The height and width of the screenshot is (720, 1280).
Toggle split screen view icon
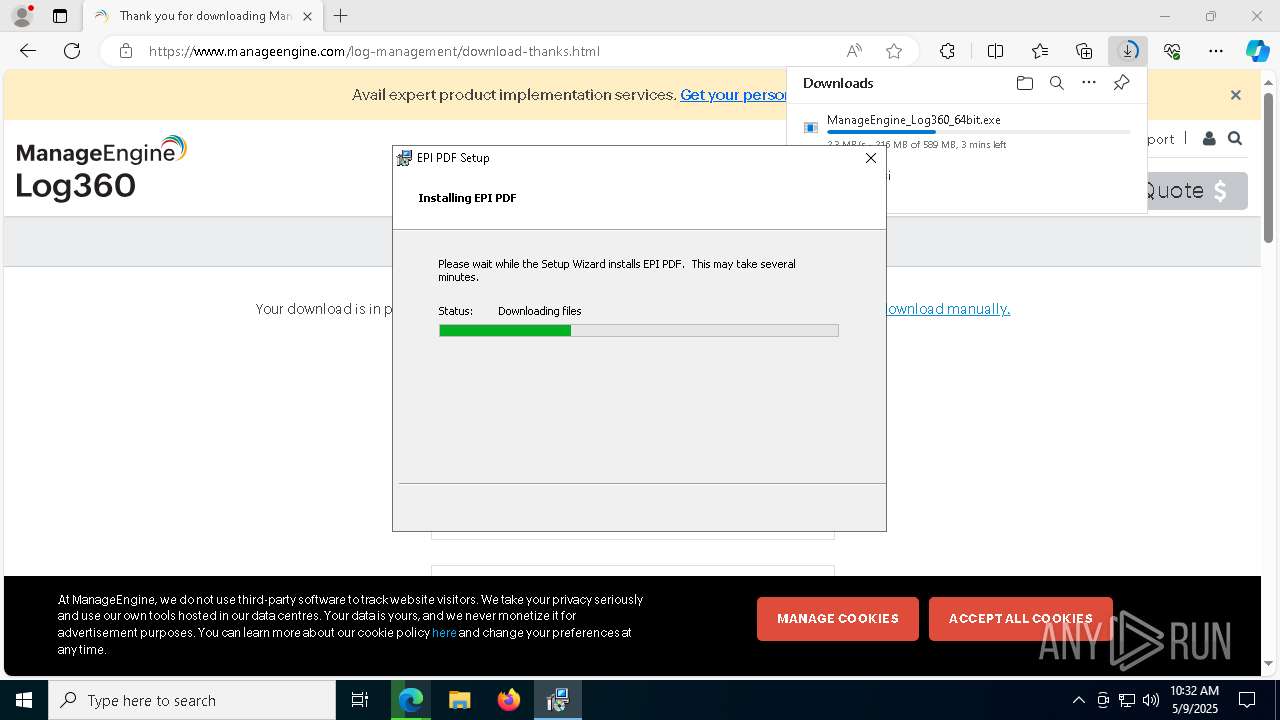click(995, 51)
